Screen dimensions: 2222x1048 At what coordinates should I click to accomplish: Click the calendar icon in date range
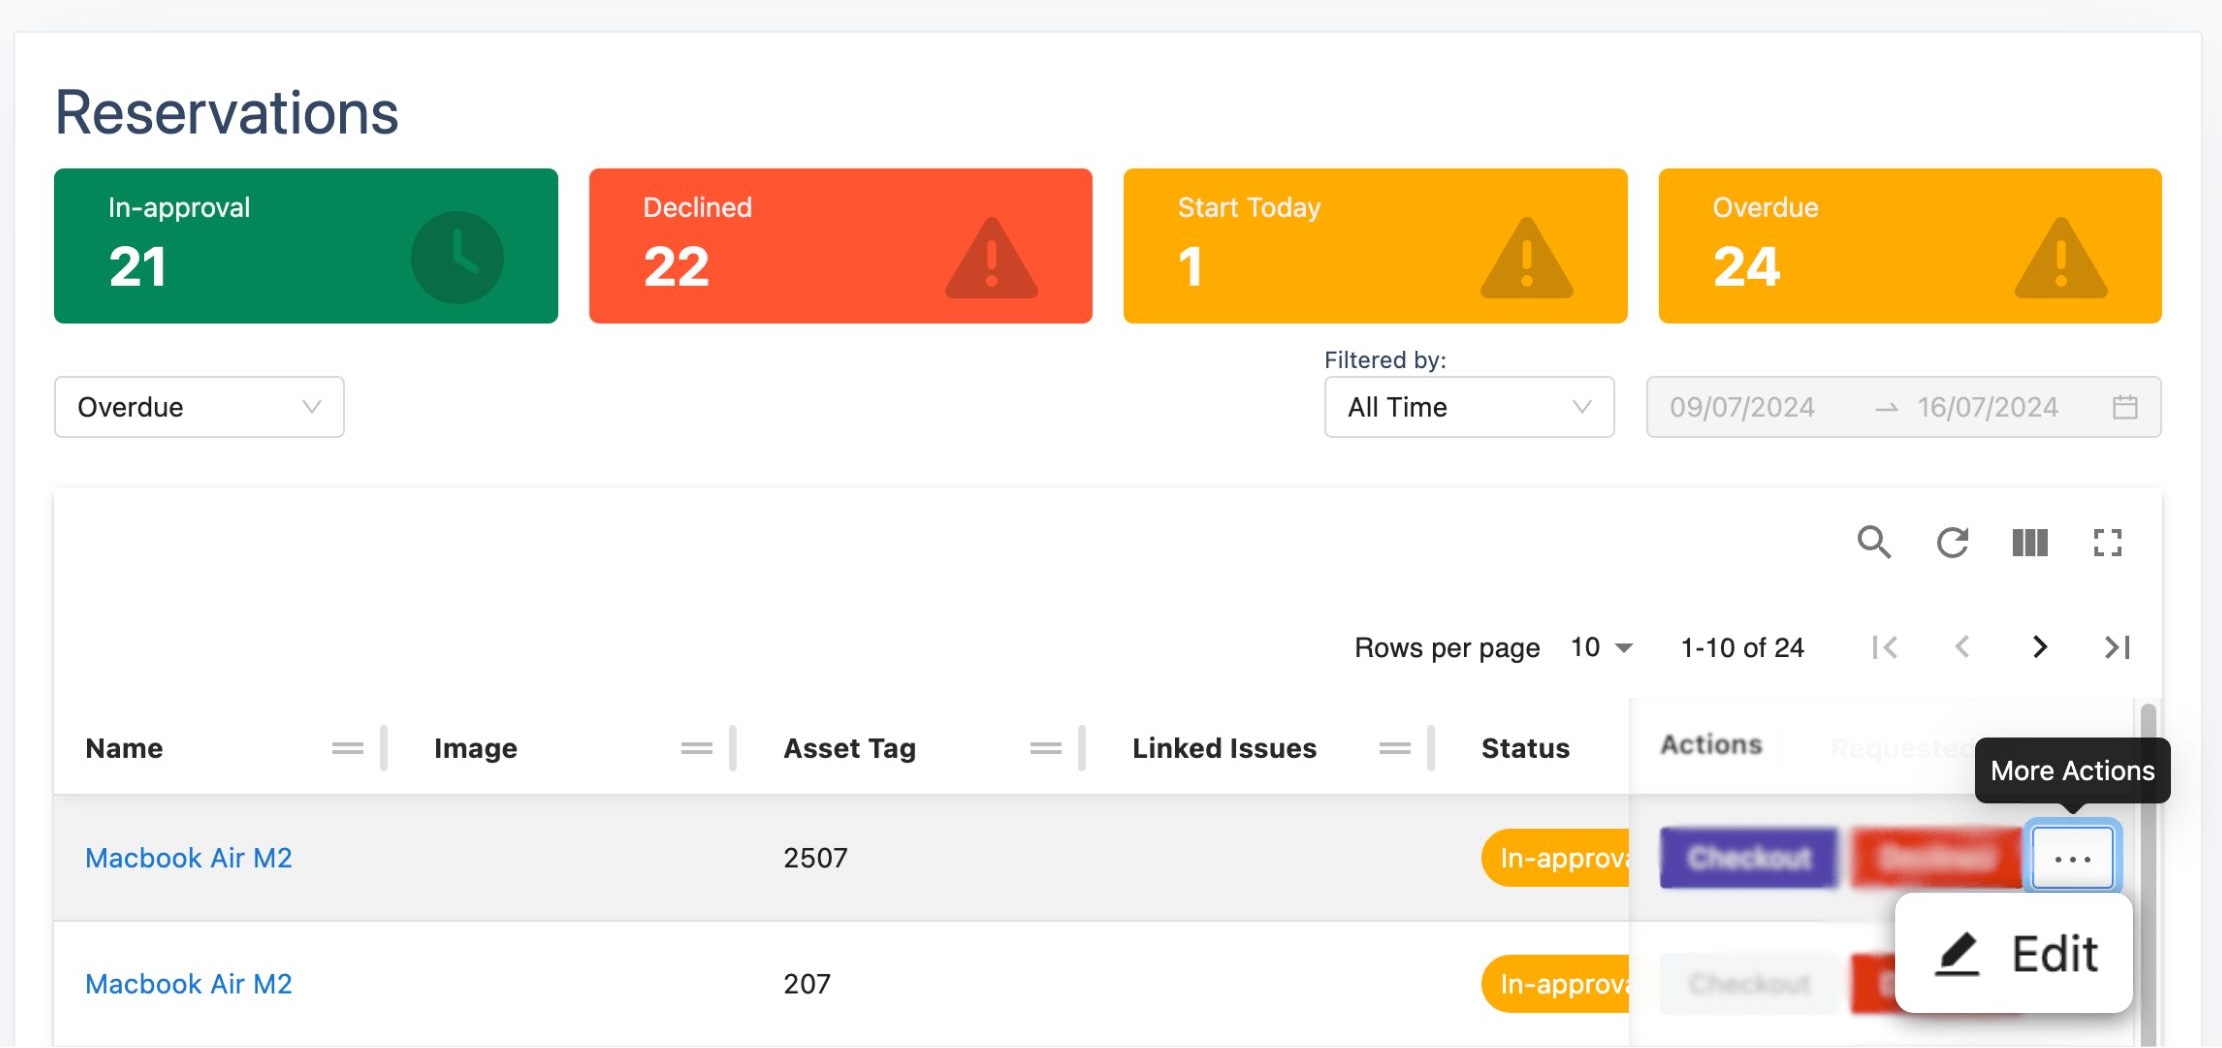click(x=2124, y=407)
